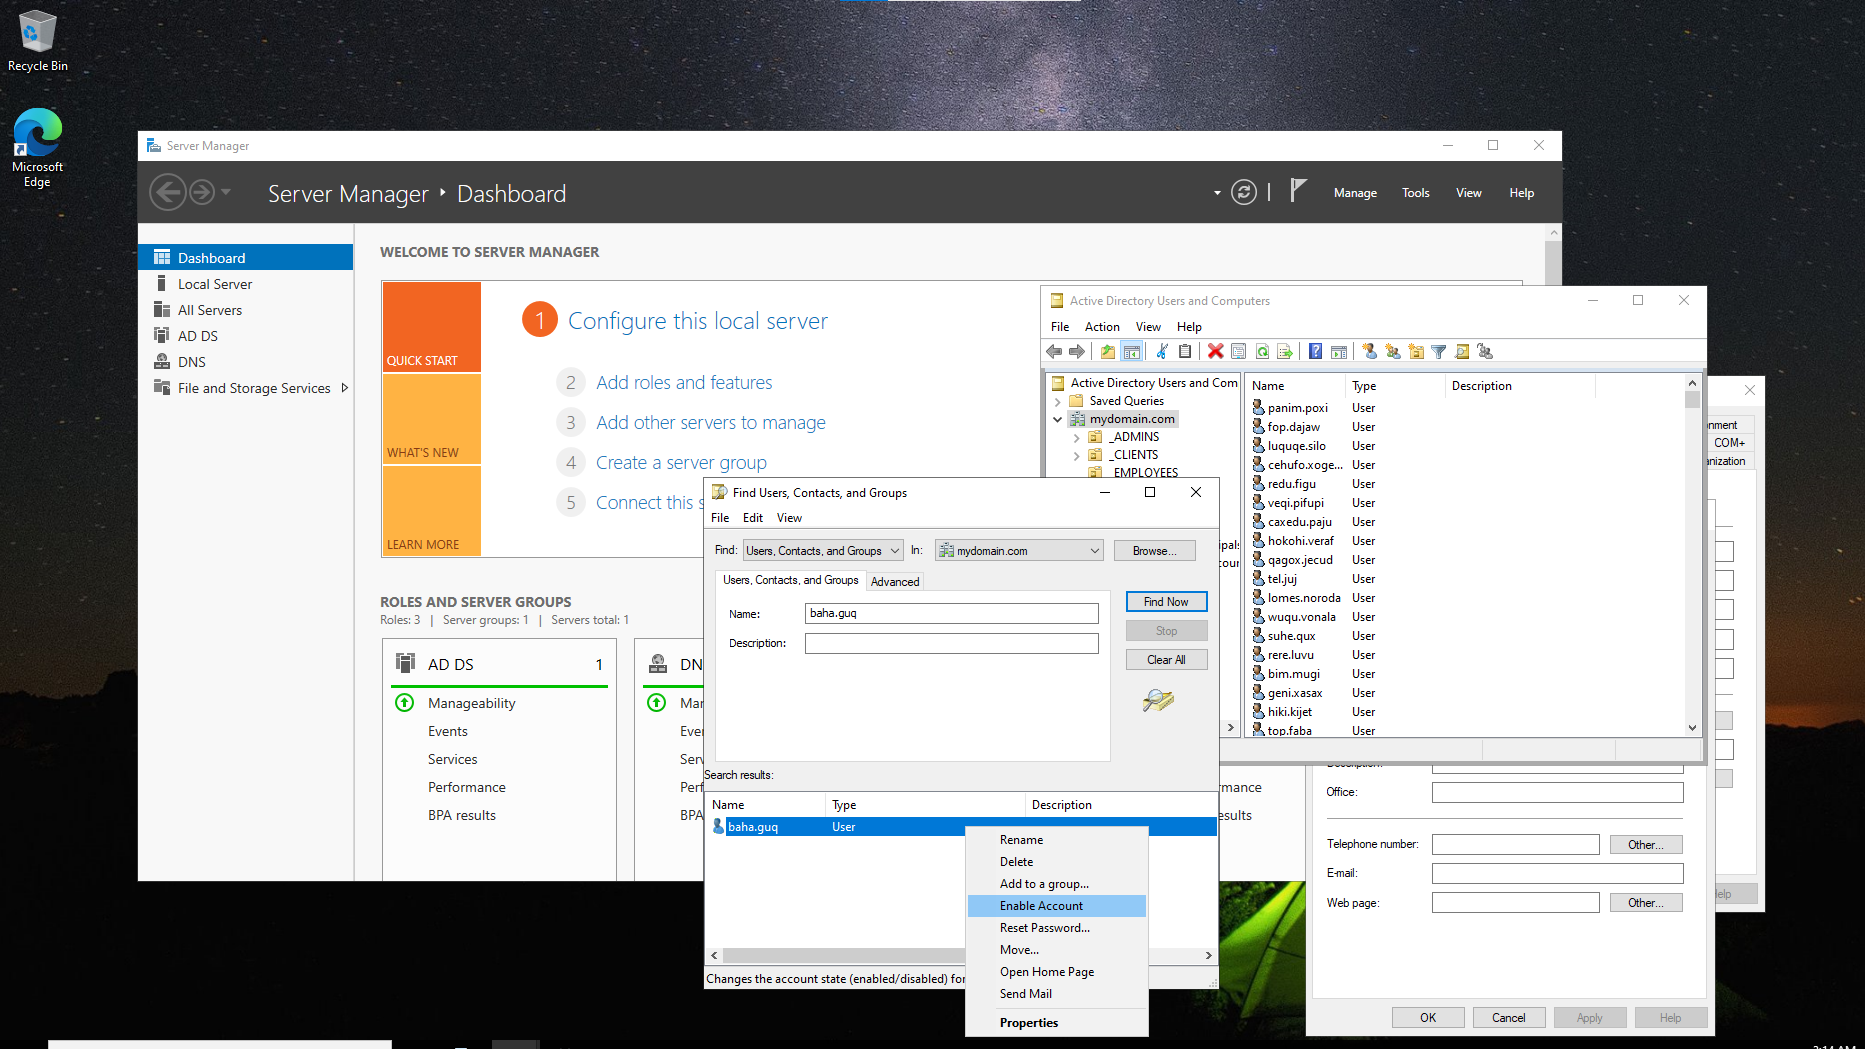The height and width of the screenshot is (1049, 1865).
Task: Expand the Saved Queries tree node
Action: [1058, 401]
